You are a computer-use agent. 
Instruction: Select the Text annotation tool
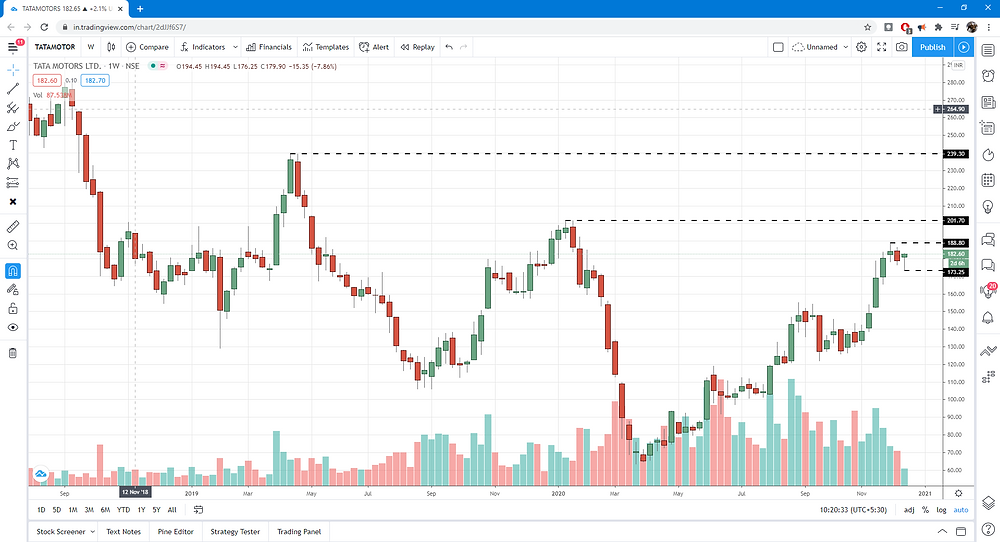pos(13,145)
